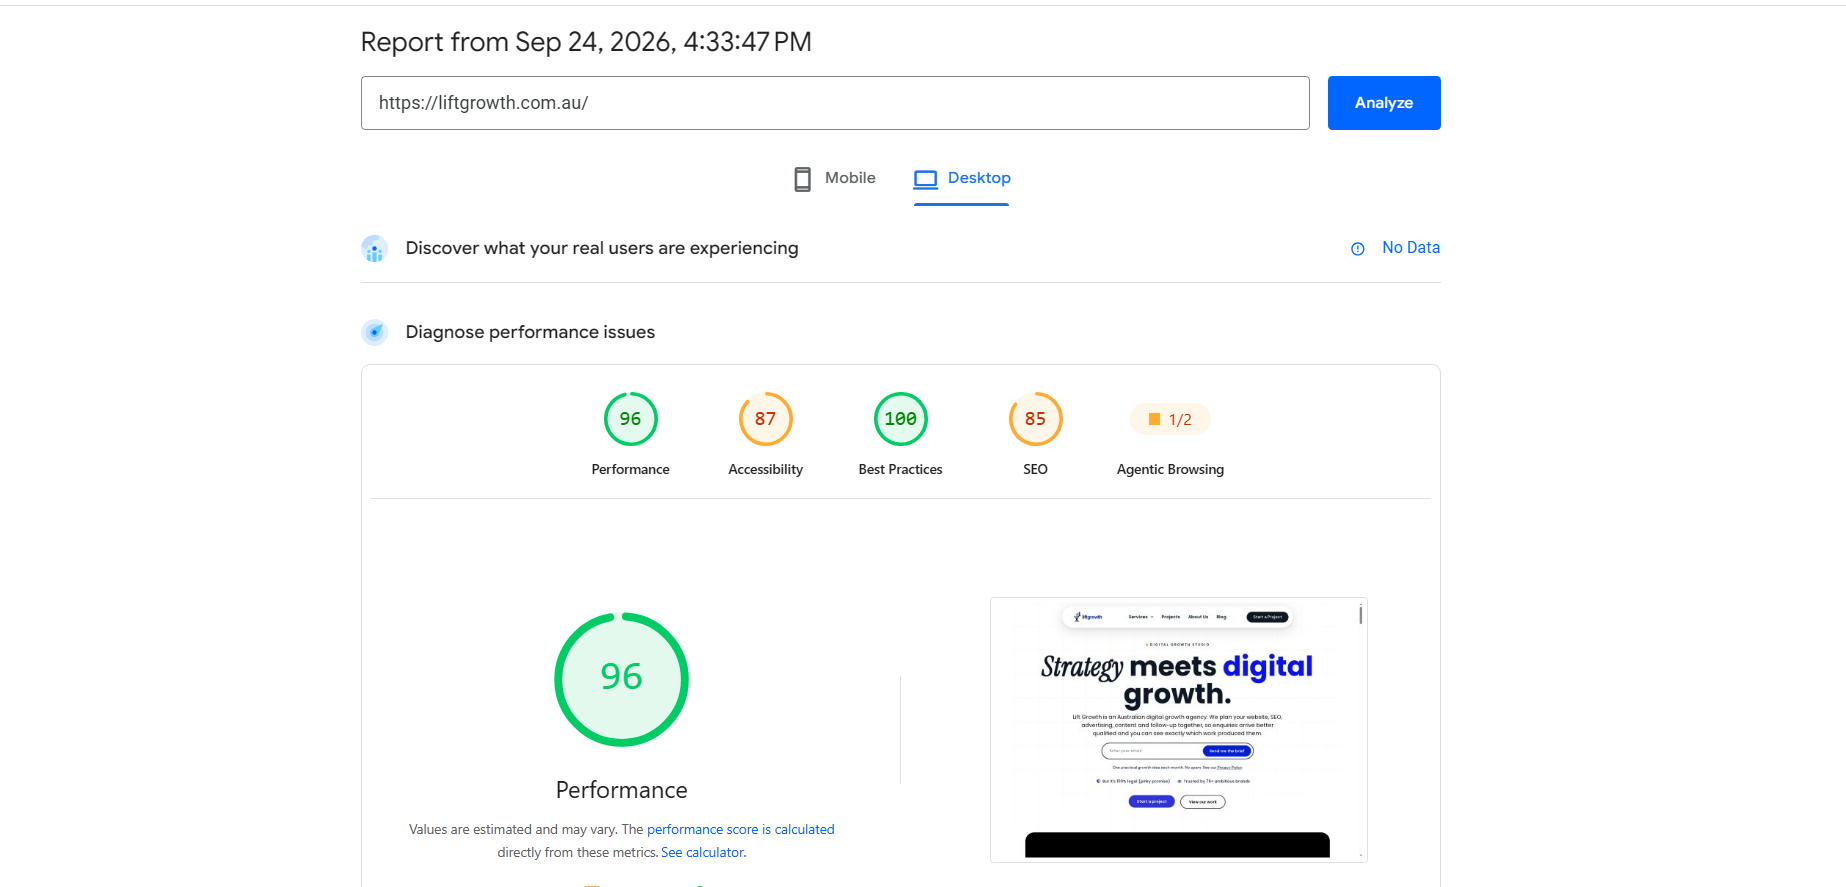Click the desktop monitor icon

click(x=926, y=179)
